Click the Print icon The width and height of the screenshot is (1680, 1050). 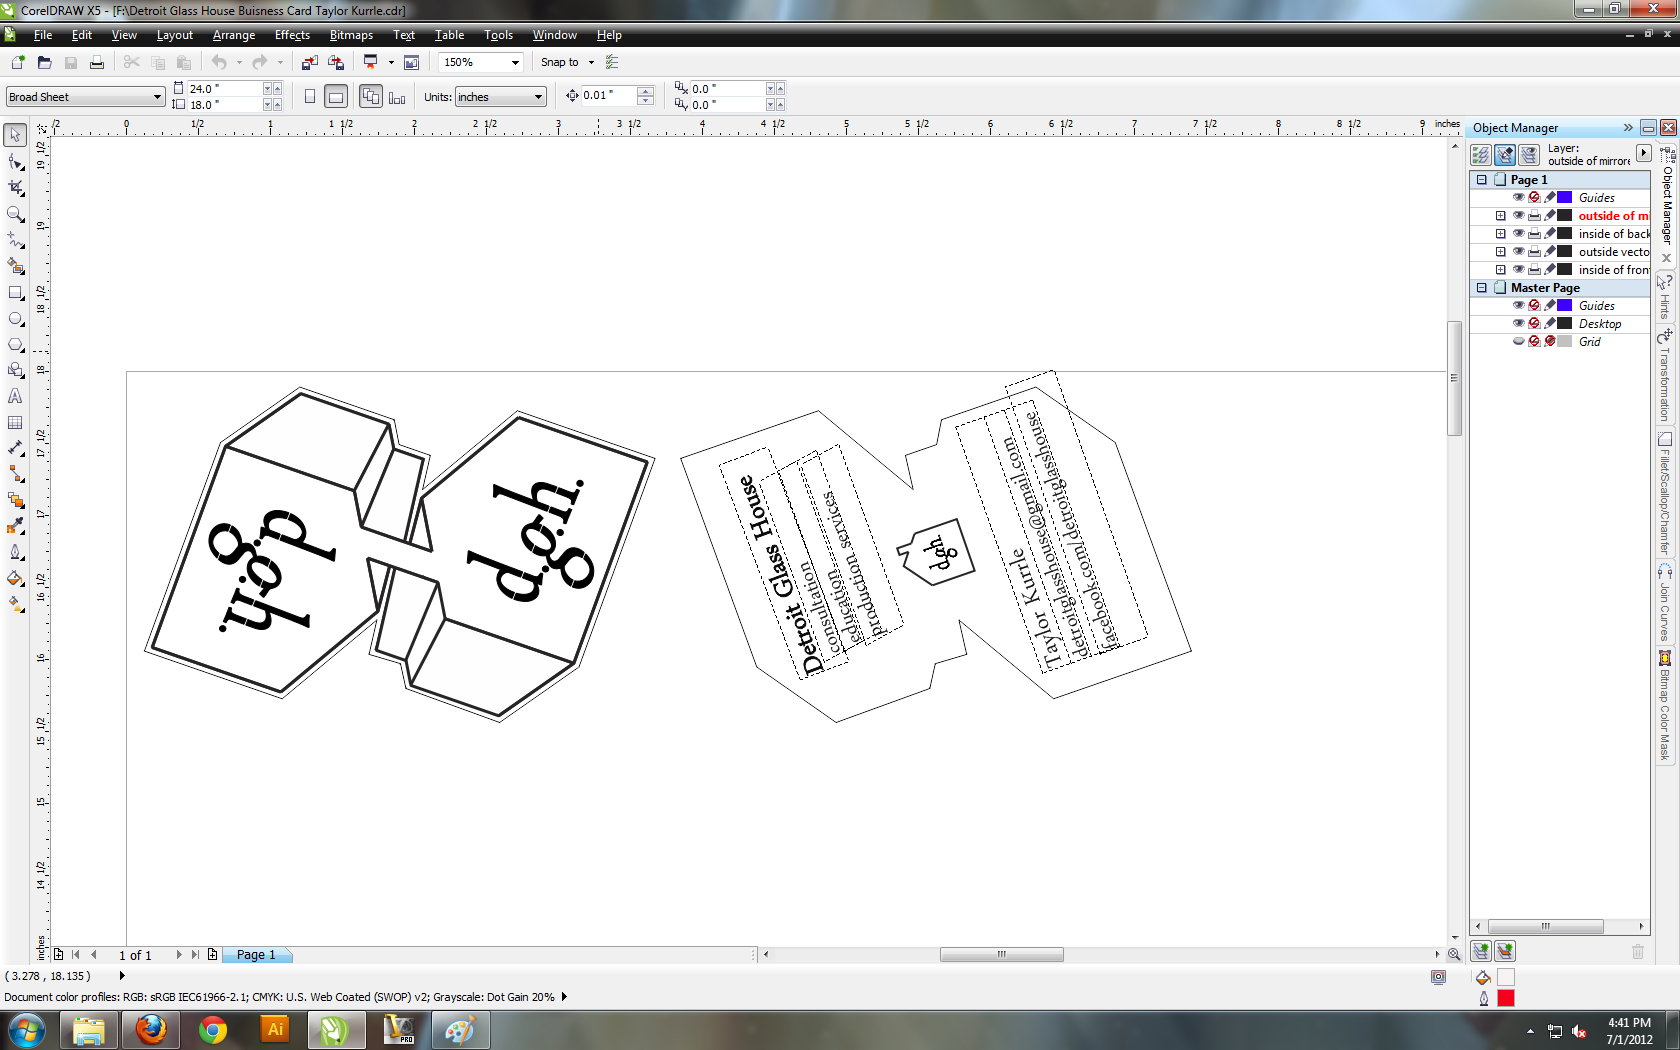97,62
